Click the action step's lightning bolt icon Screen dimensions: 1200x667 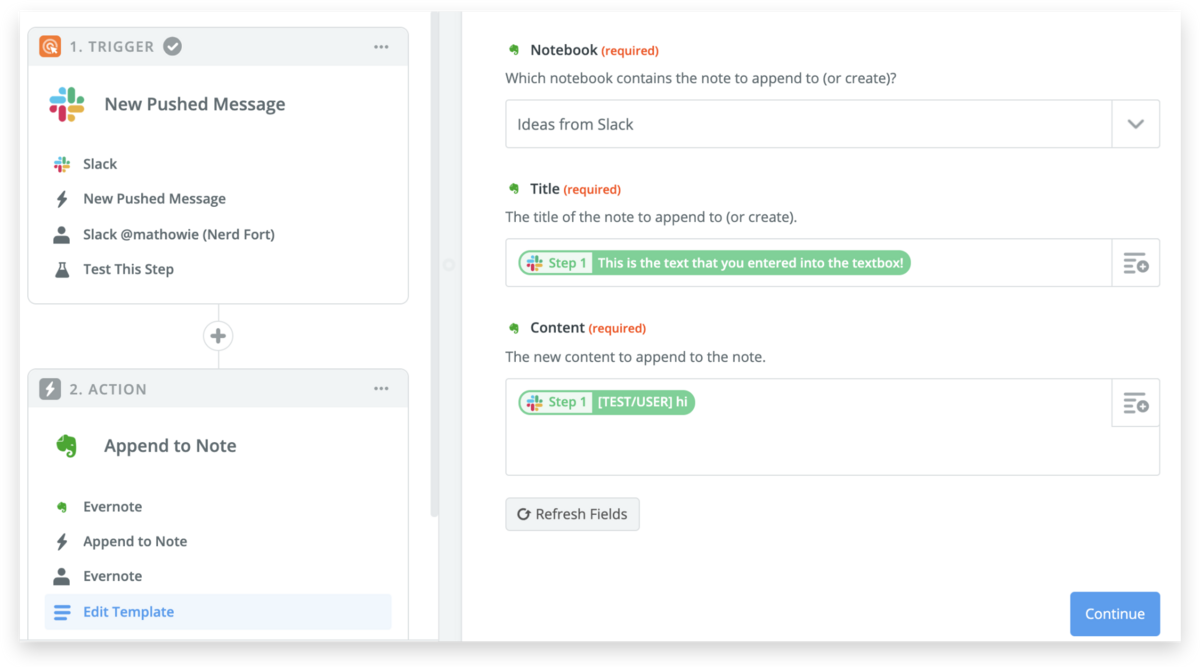click(x=50, y=389)
